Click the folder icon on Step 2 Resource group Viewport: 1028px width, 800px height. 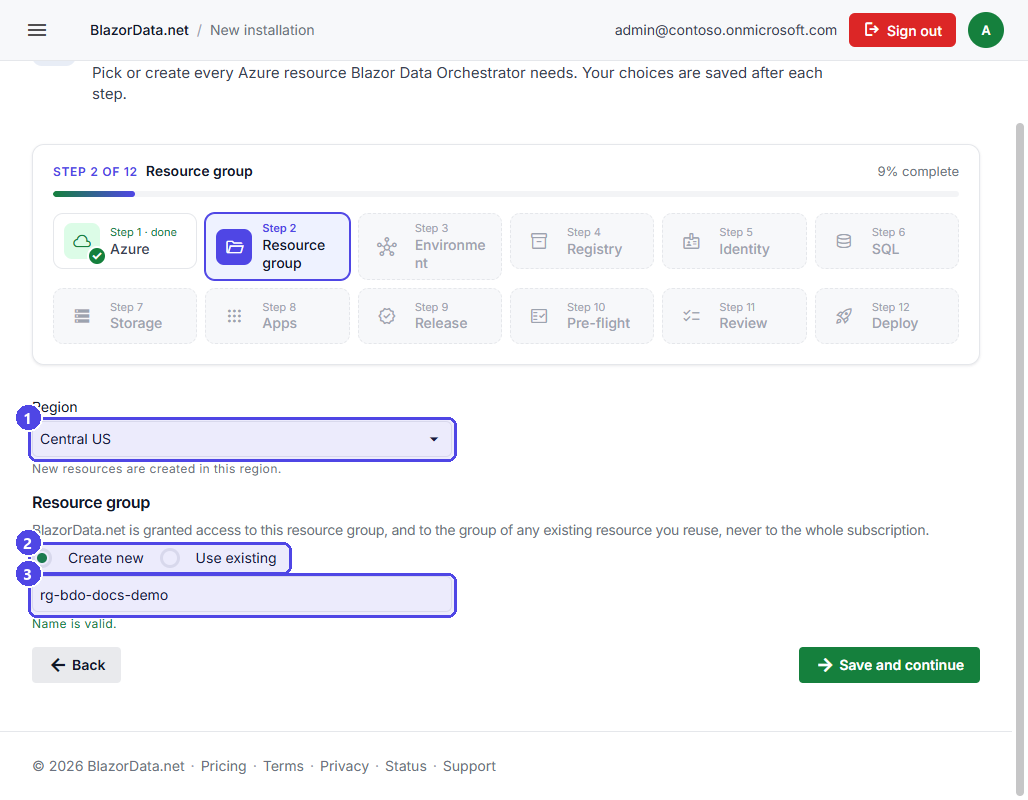[234, 247]
